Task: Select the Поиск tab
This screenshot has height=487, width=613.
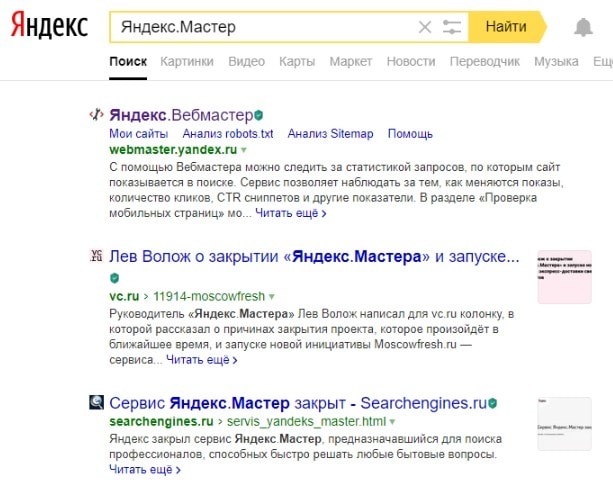Action: coord(128,61)
